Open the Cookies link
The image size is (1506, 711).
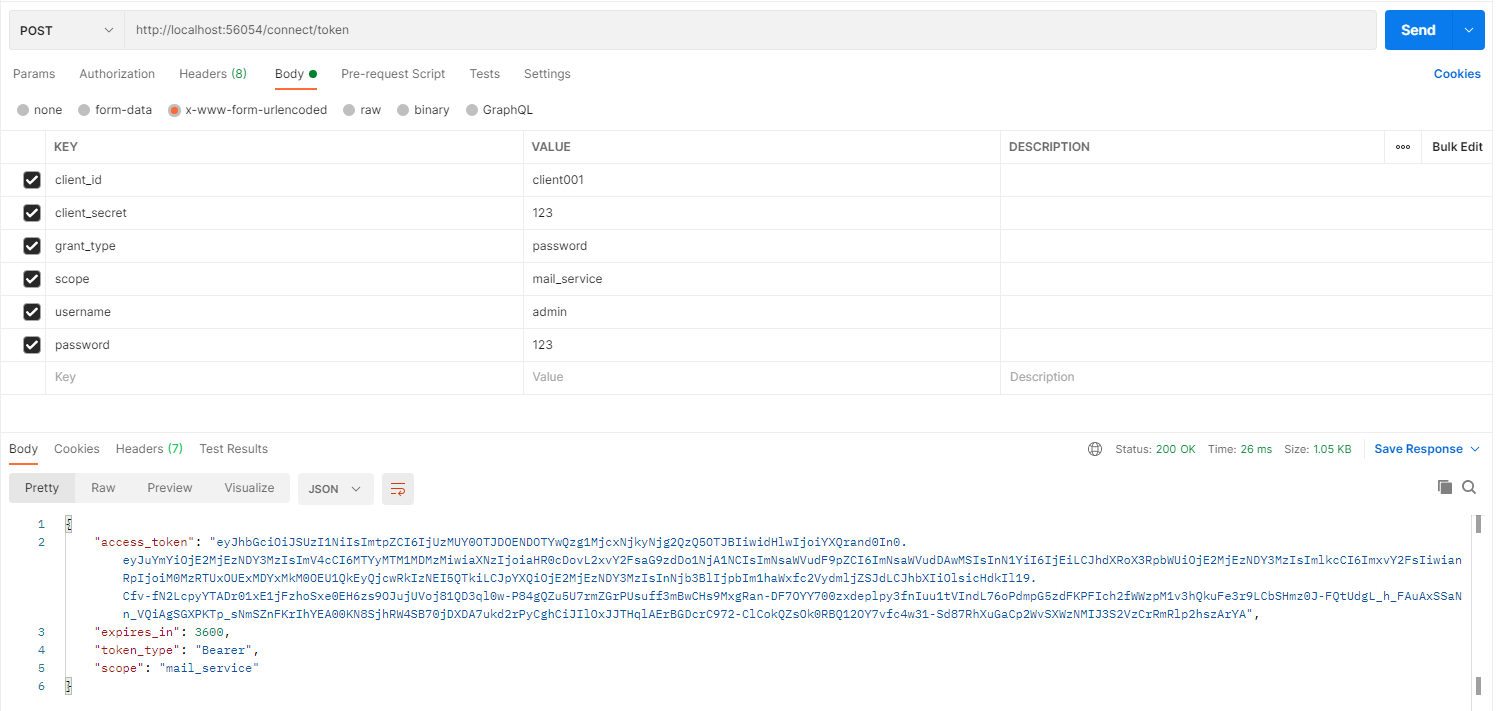(x=1457, y=74)
